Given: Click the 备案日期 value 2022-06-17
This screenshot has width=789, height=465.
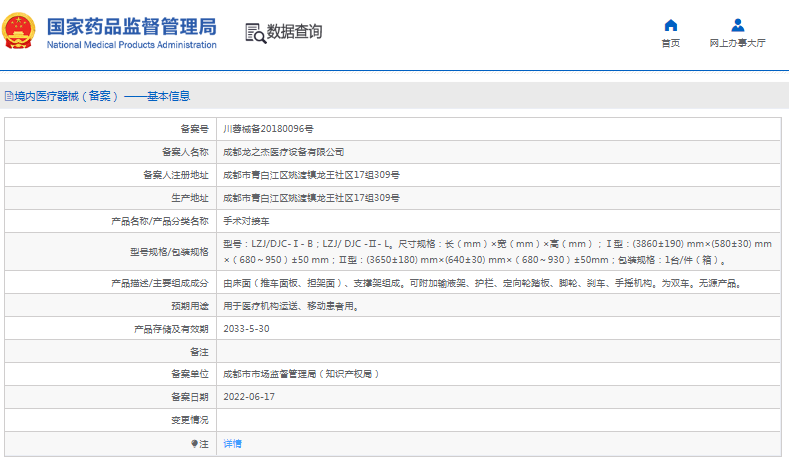Looking at the screenshot, I should pos(248,397).
